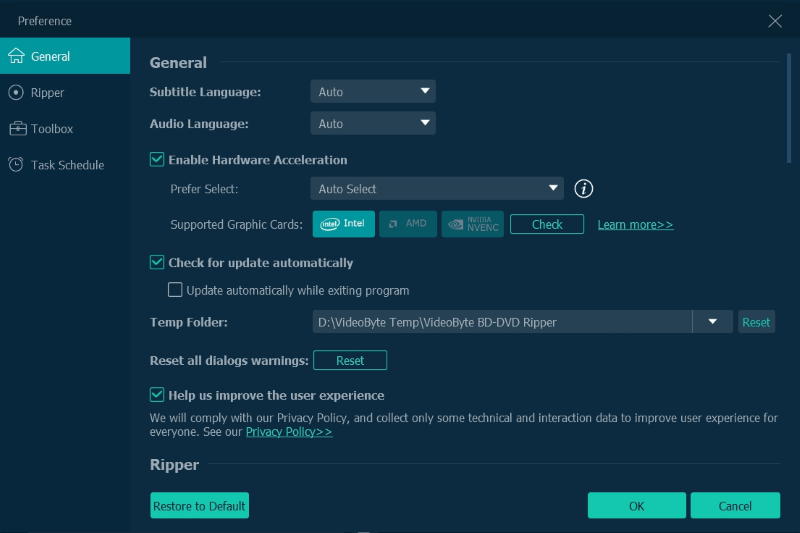Open the Subtitle Language dropdown
This screenshot has width=800, height=533.
[372, 92]
